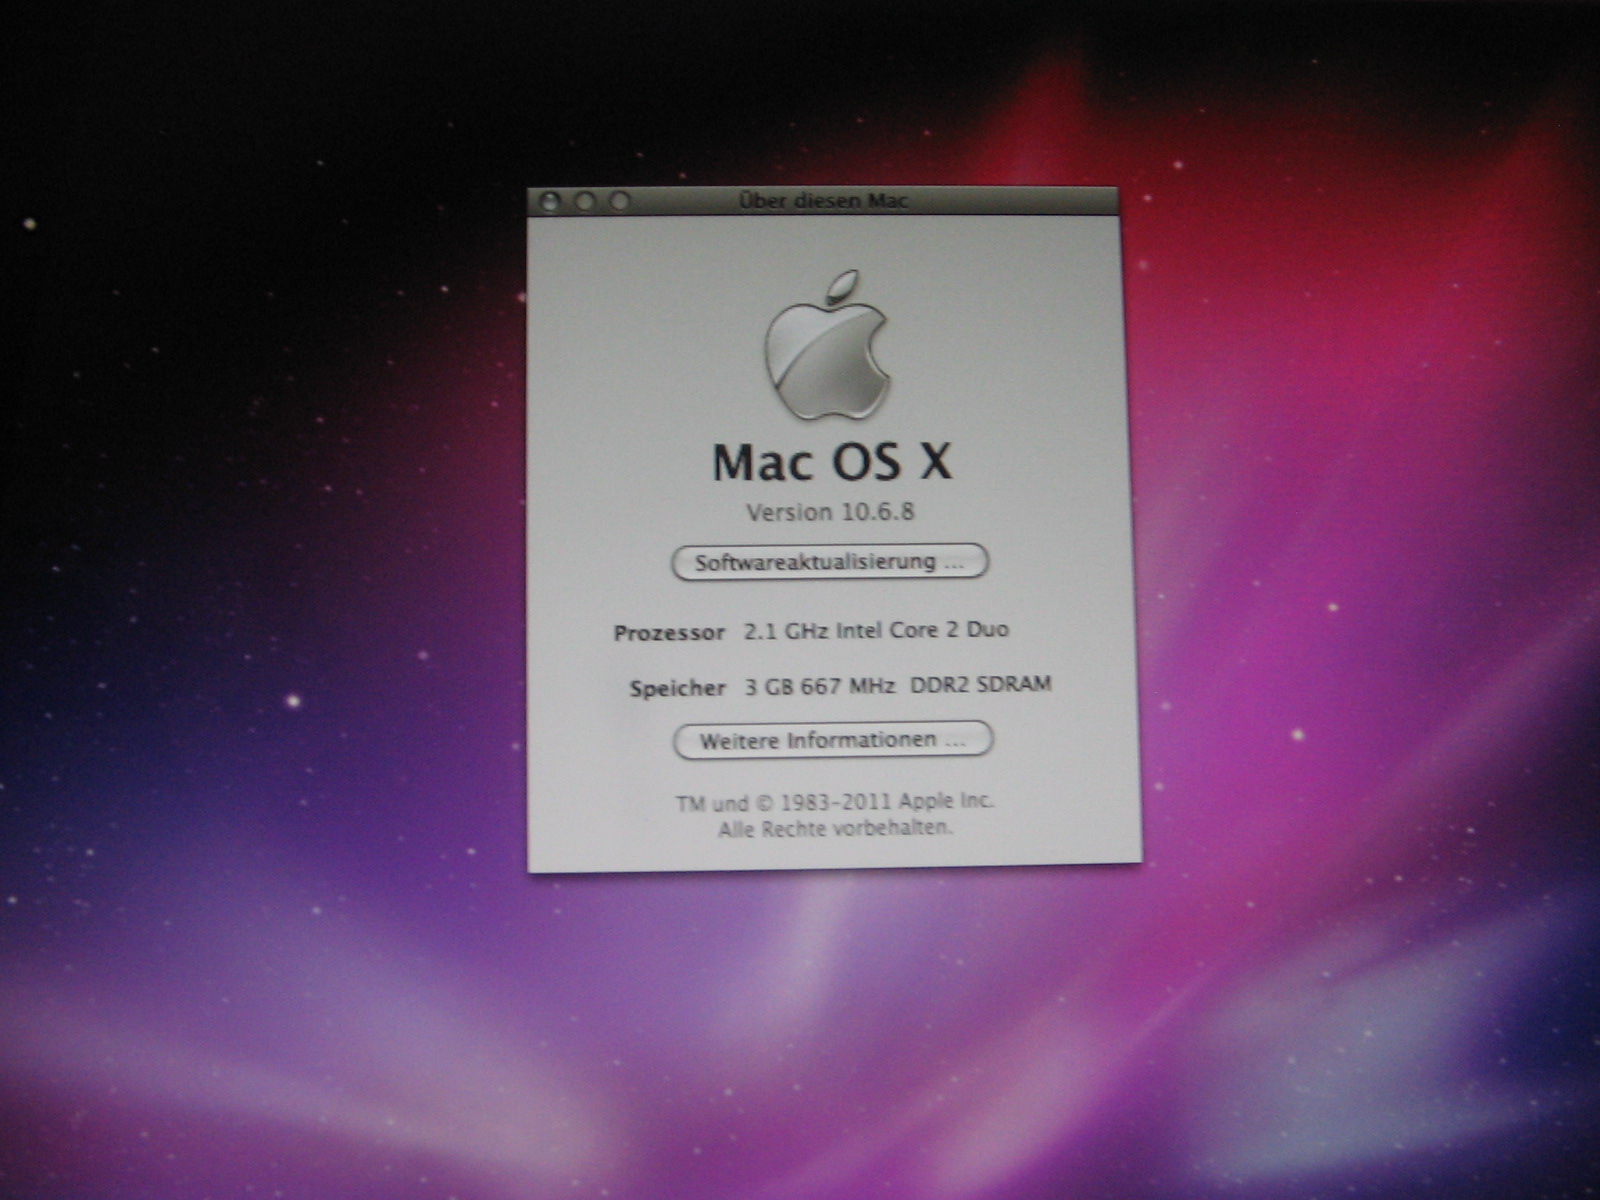The width and height of the screenshot is (1600, 1200).
Task: Open Softwareaktualisierung to check for updates
Action: coord(829,562)
